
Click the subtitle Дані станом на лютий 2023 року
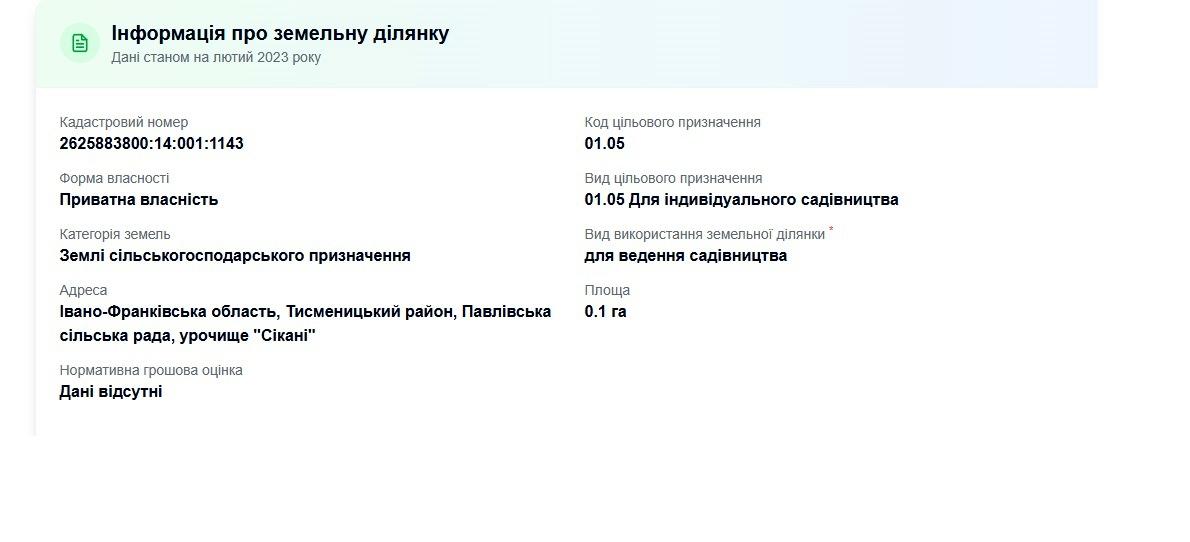216,58
